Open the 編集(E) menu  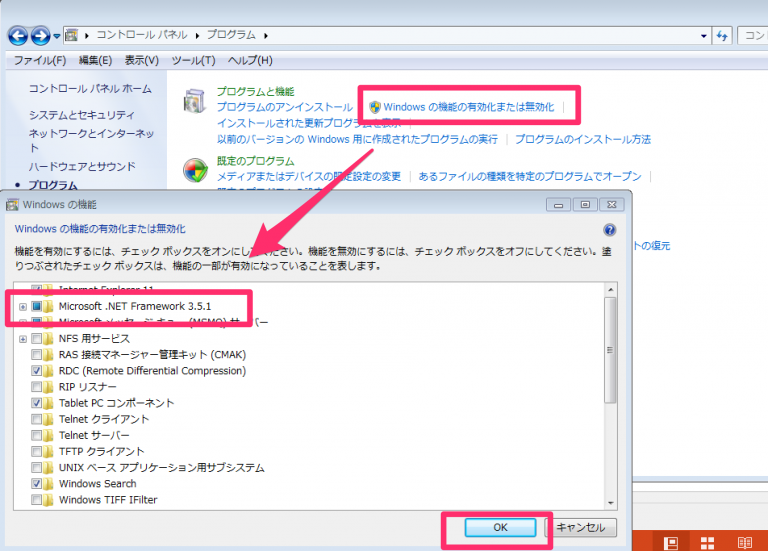(x=96, y=60)
